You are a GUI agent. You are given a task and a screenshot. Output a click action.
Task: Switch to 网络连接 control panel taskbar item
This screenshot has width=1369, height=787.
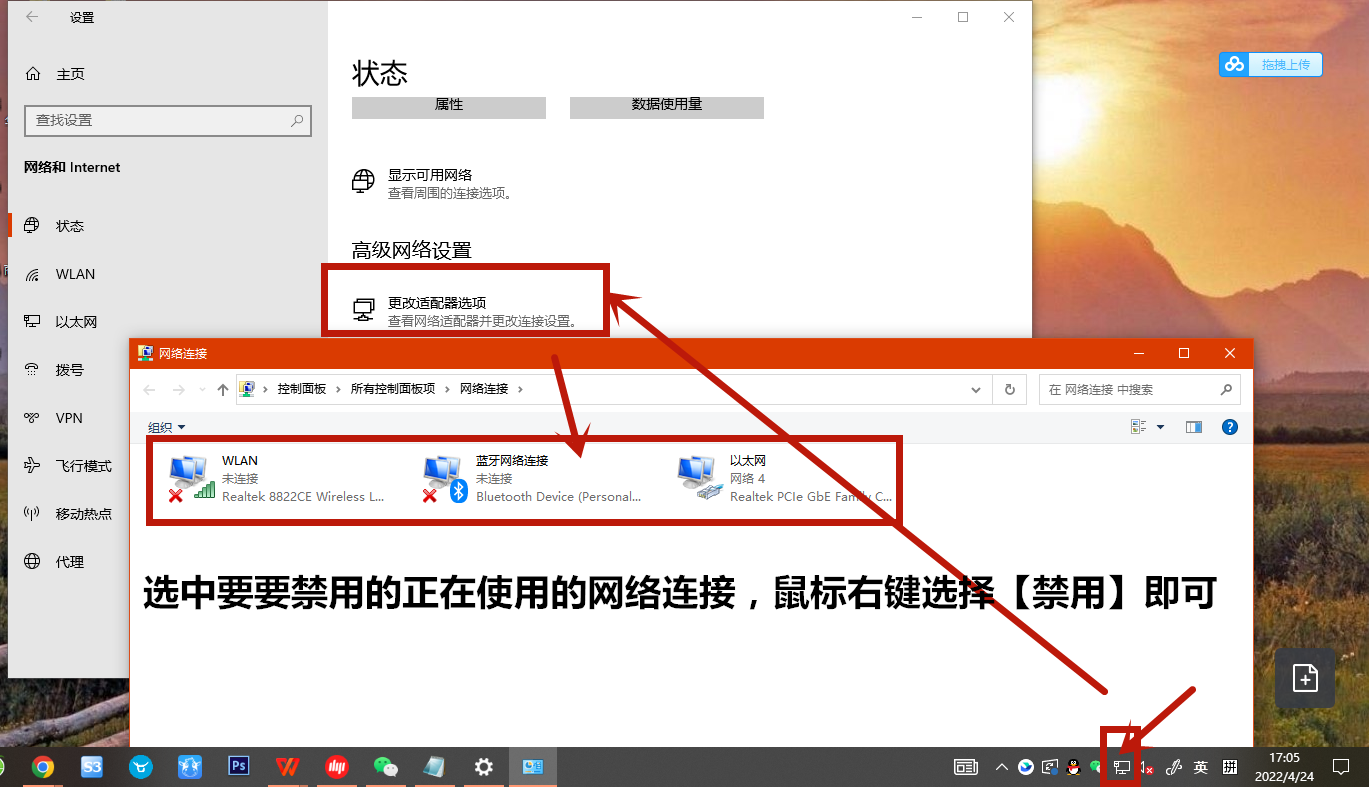pyautogui.click(x=533, y=767)
